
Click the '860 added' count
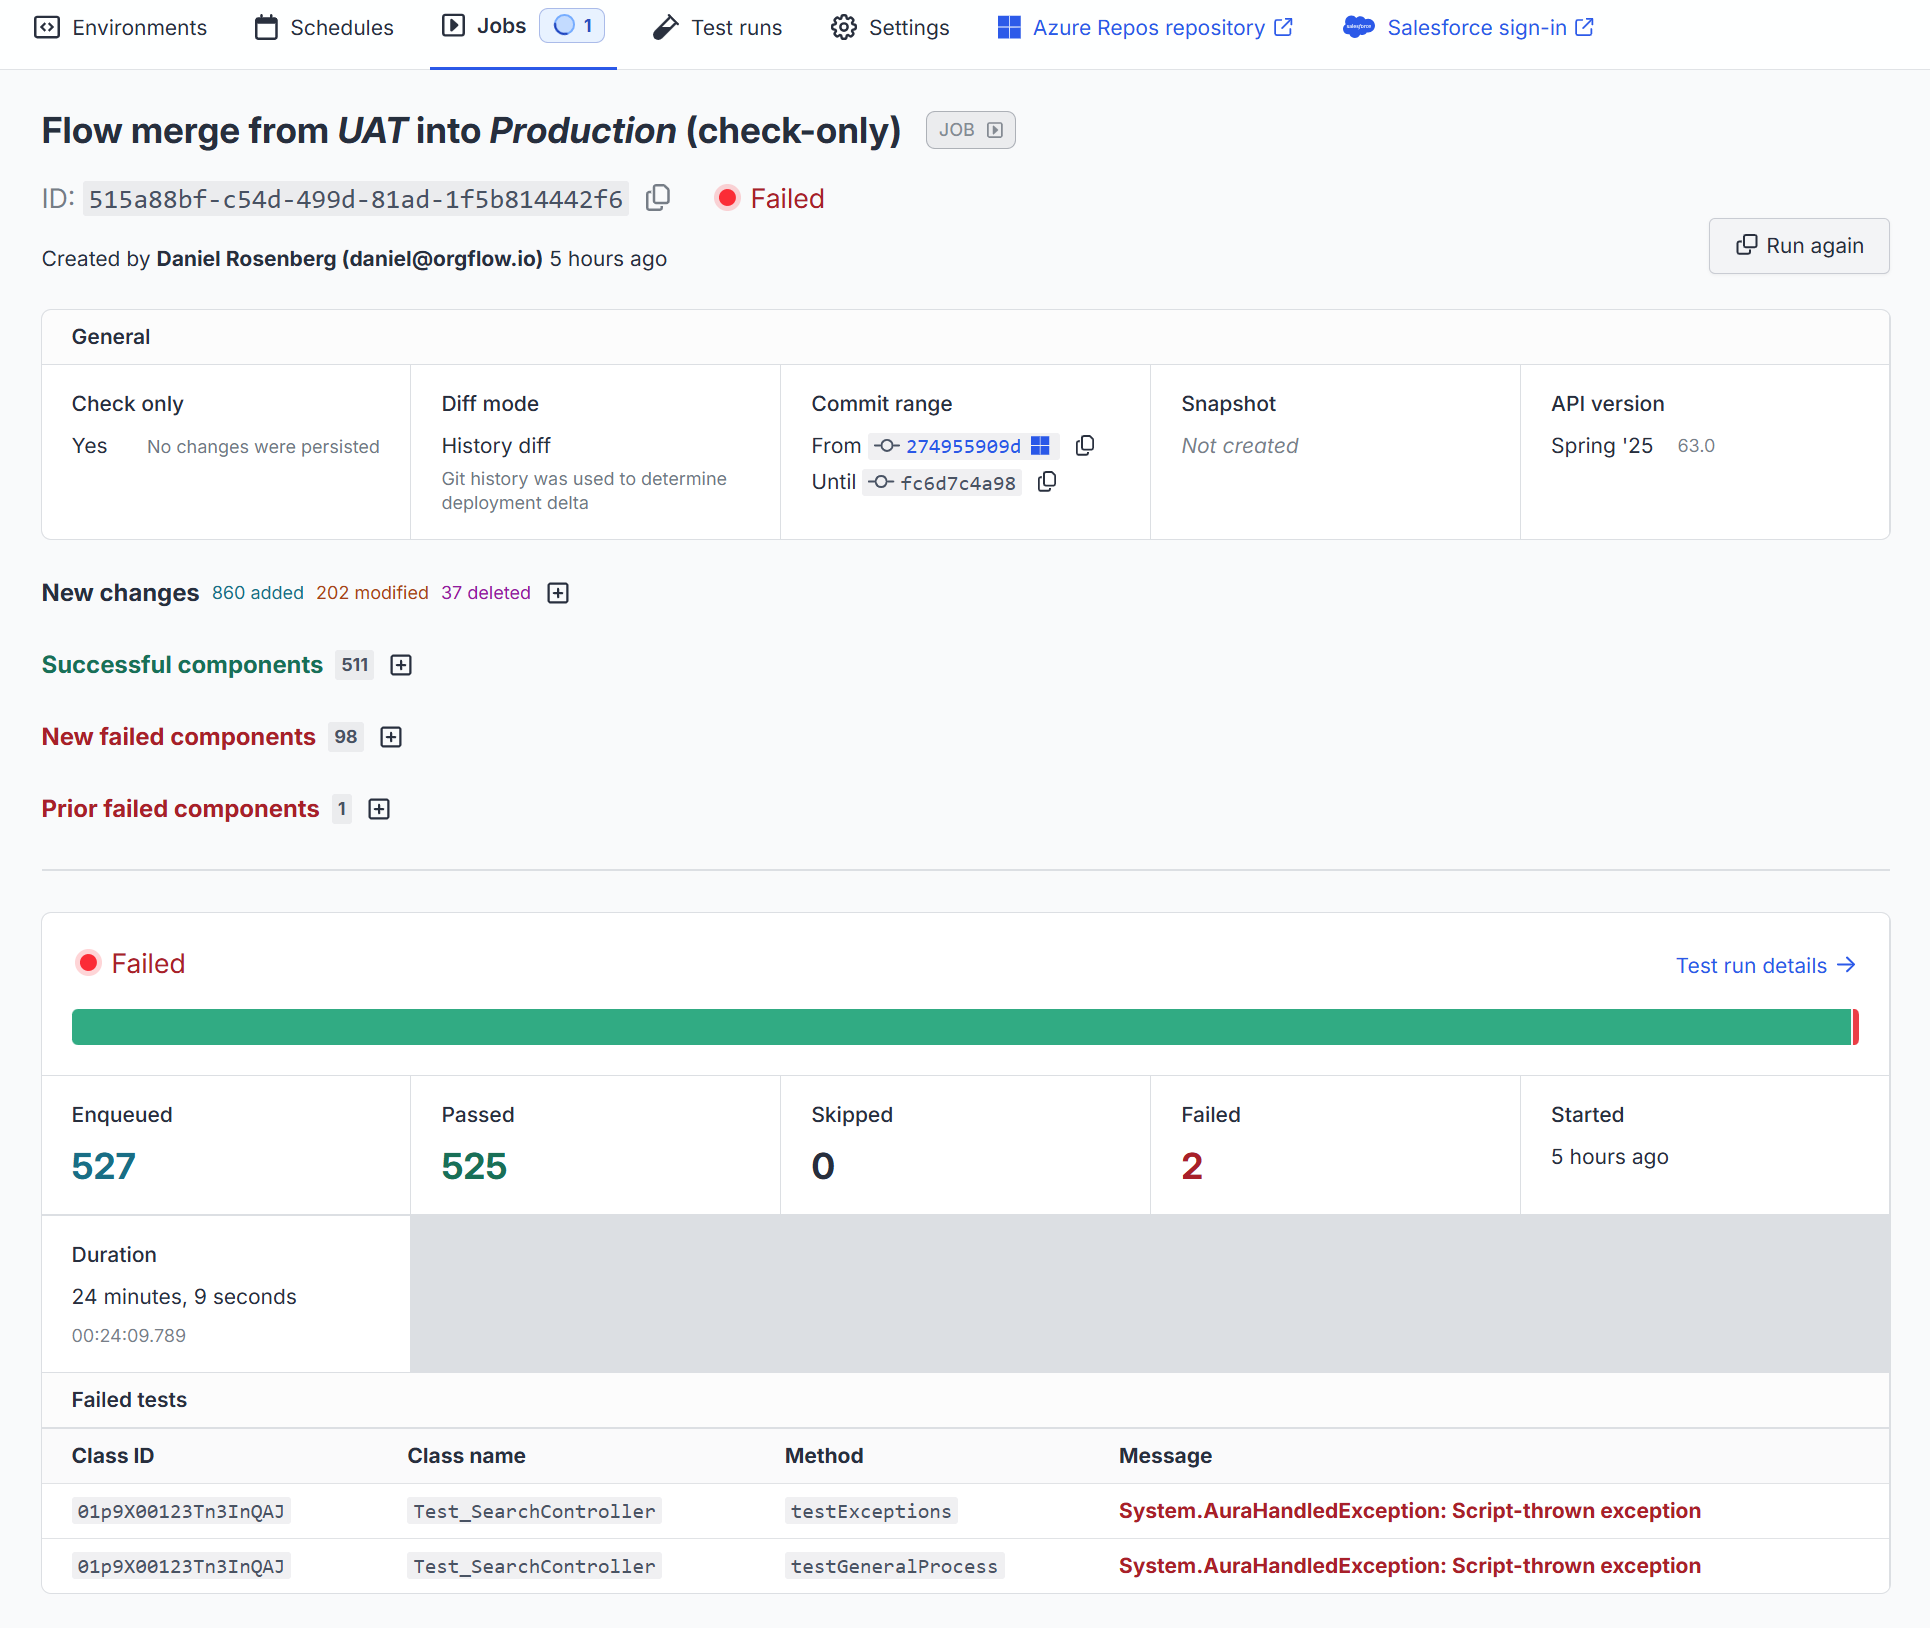(258, 593)
